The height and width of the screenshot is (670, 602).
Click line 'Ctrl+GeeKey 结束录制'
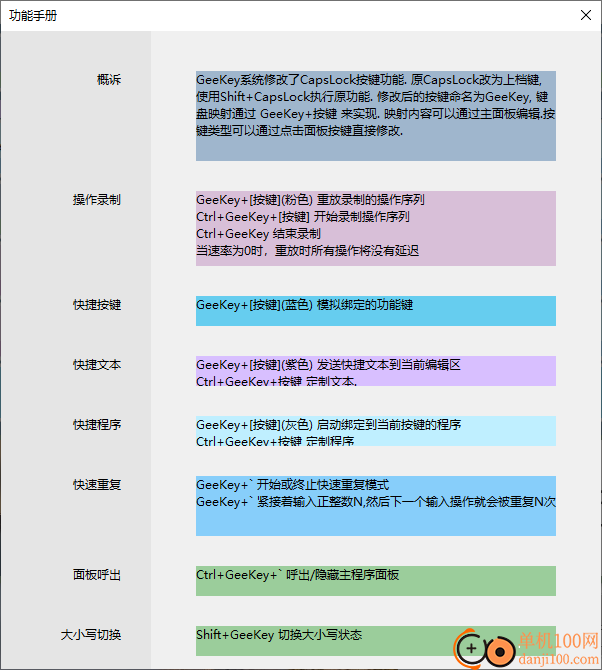(258, 234)
